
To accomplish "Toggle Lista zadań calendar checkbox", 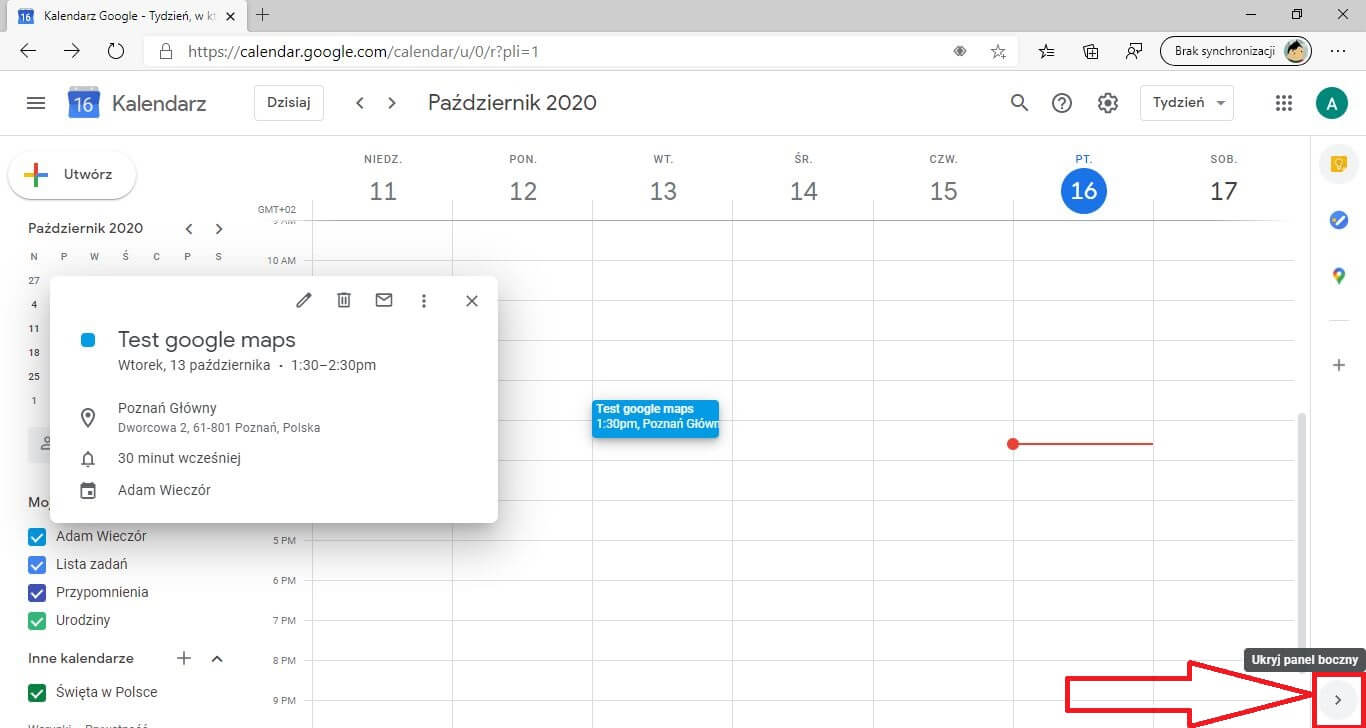I will pyautogui.click(x=37, y=564).
